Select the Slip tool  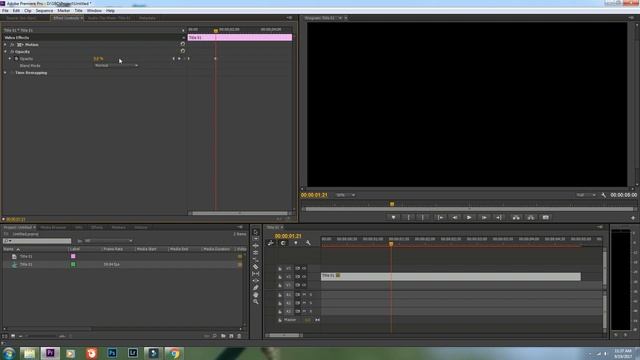point(256,273)
